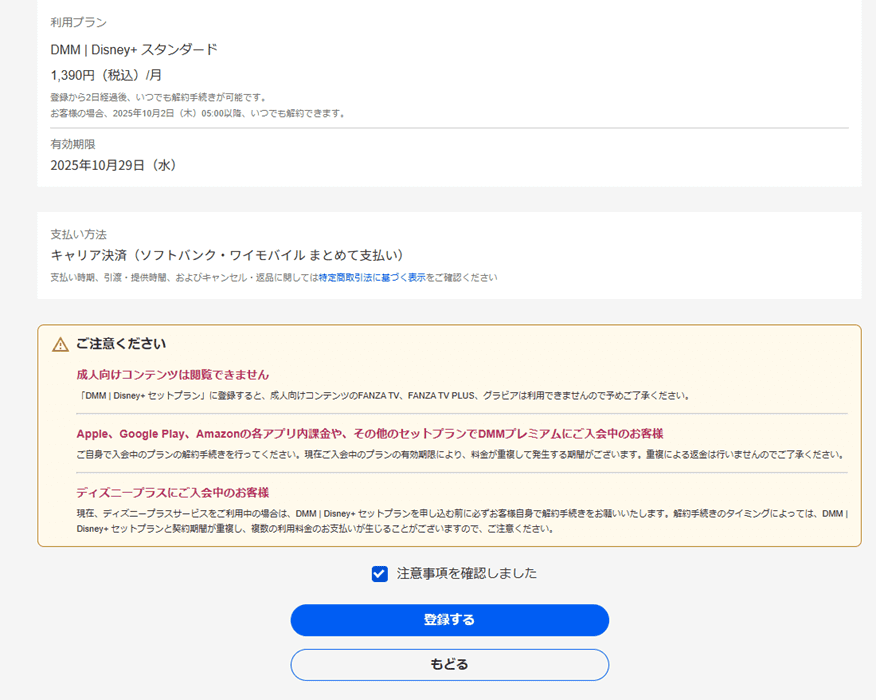Click the 登録から2日経過後 cancellation notice line
The image size is (876, 700).
(159, 98)
